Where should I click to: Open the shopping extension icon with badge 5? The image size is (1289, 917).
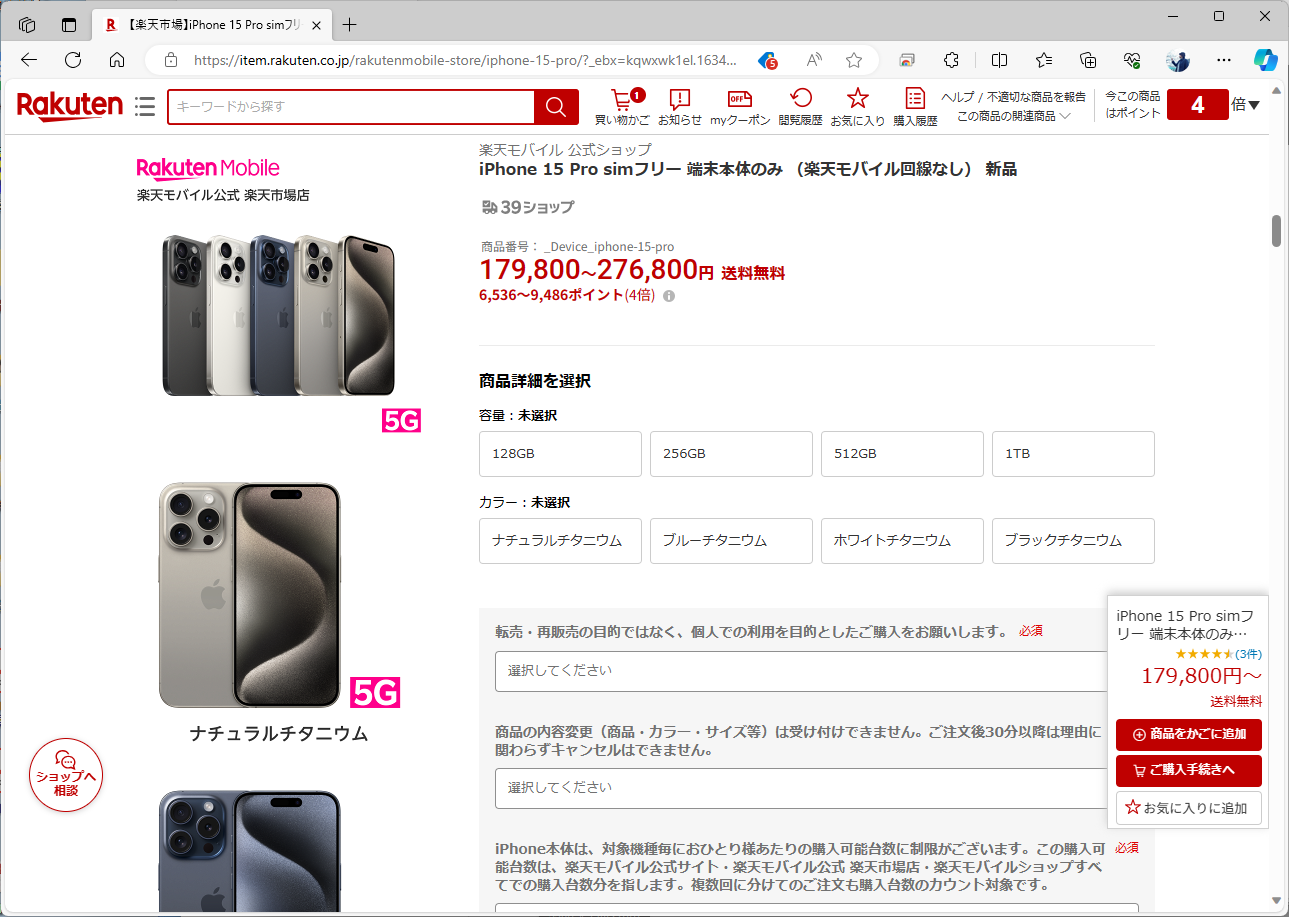click(767, 60)
